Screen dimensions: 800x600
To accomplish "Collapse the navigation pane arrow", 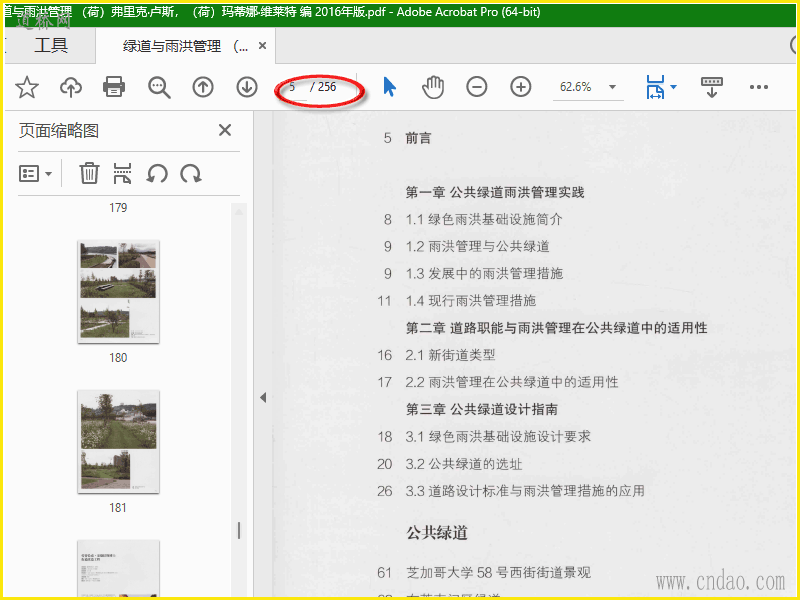I will 263,397.
